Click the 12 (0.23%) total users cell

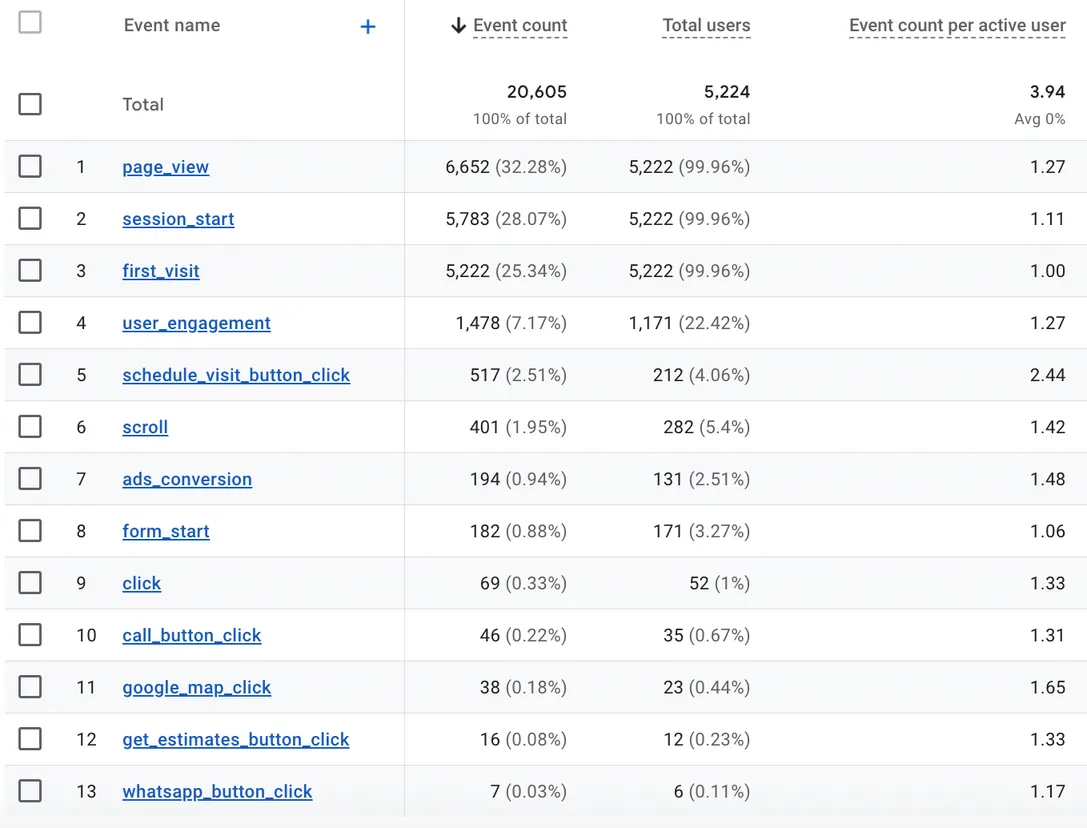(706, 739)
